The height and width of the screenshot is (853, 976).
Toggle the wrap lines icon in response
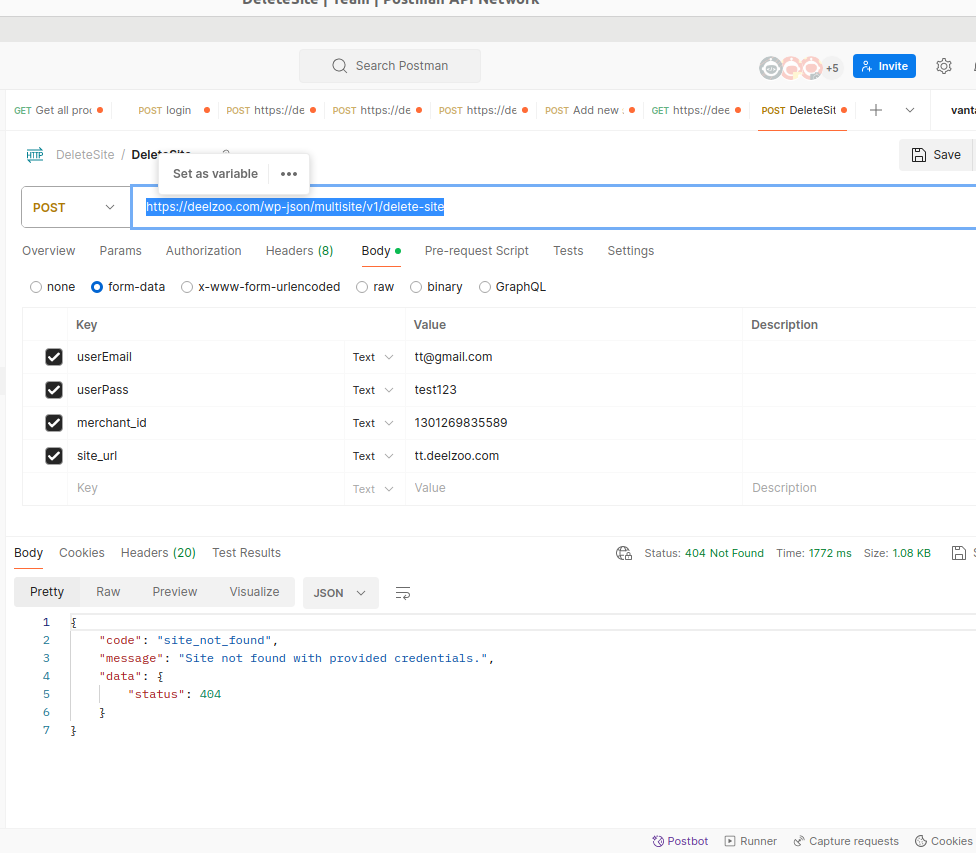(403, 593)
